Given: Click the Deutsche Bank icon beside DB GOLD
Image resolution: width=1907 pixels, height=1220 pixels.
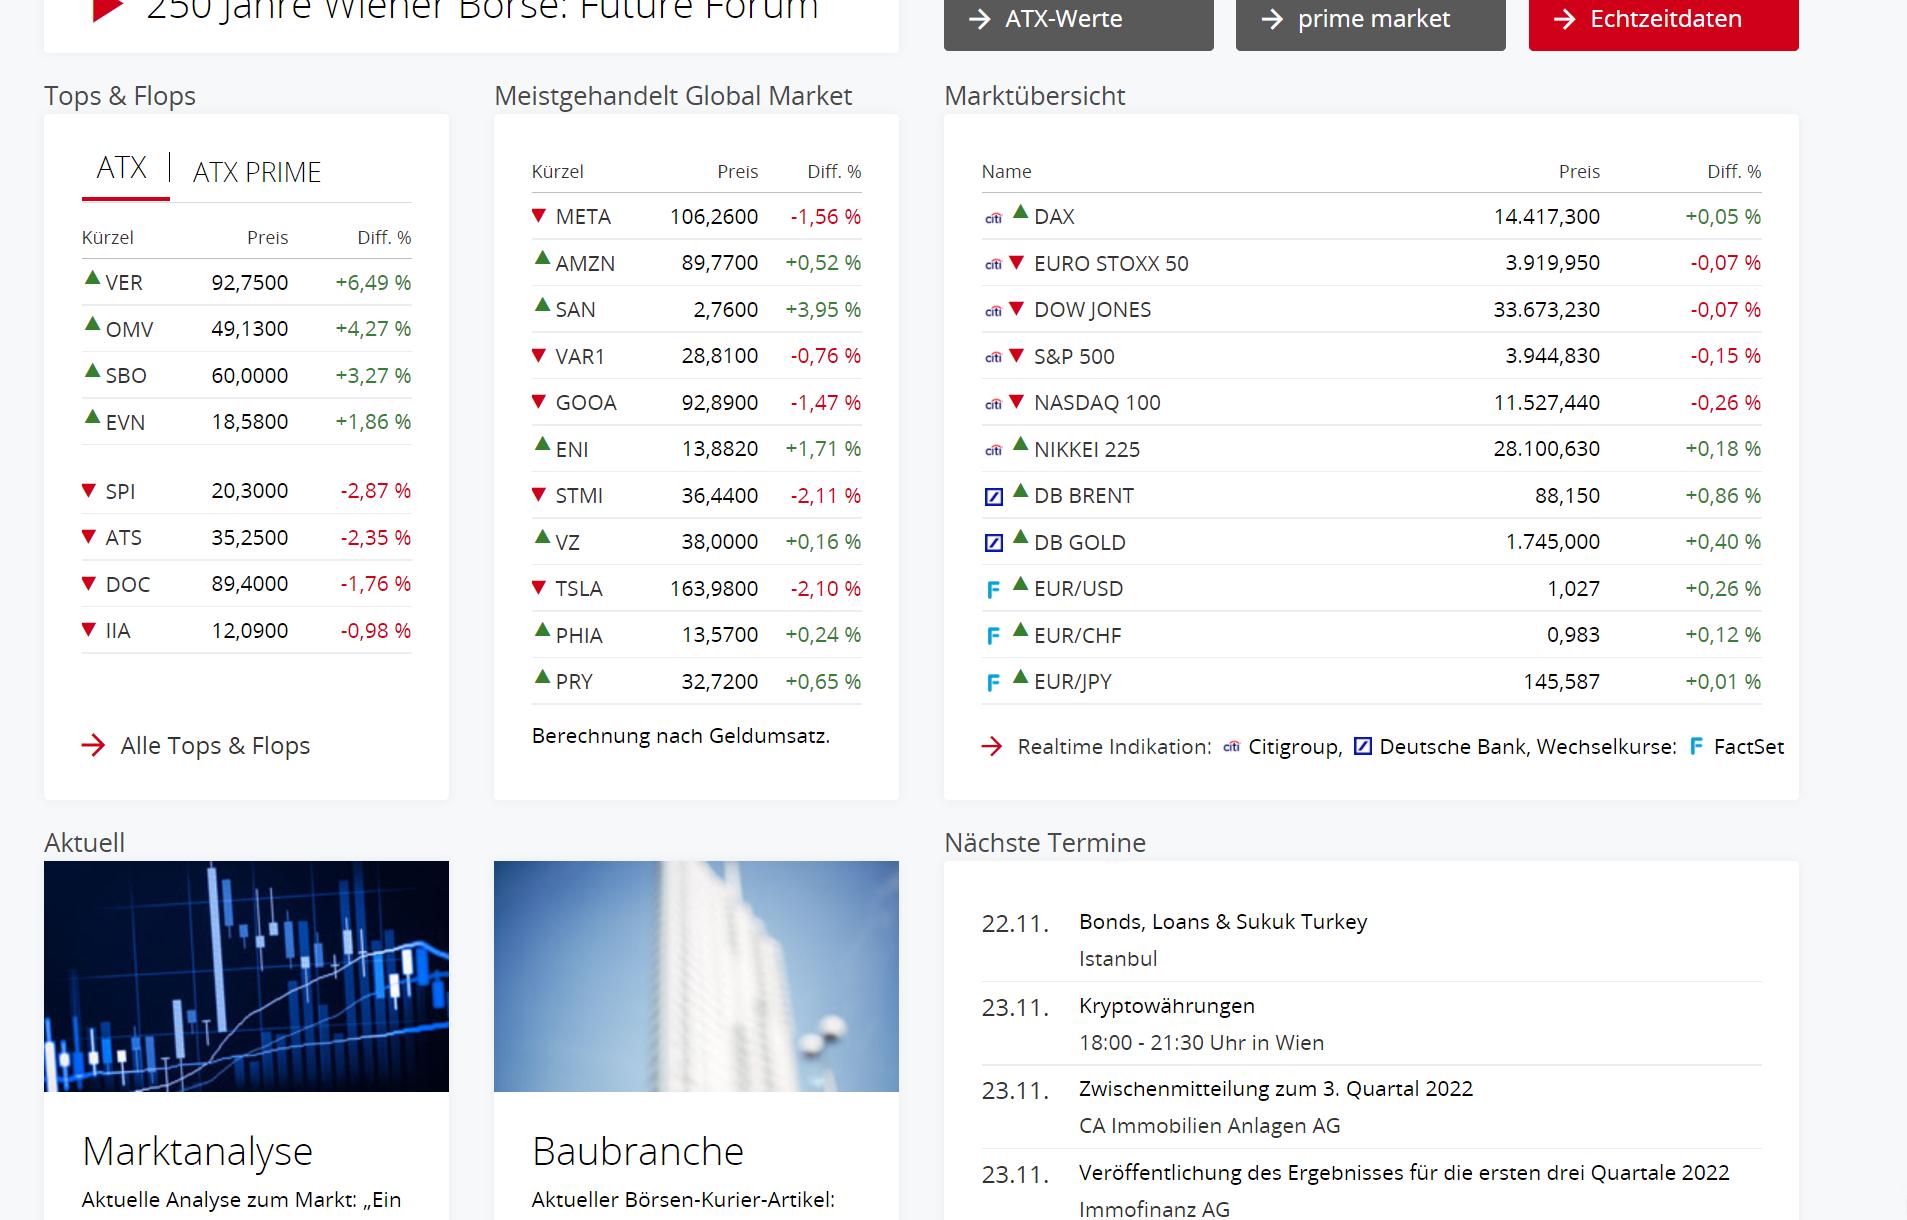Looking at the screenshot, I should [x=994, y=543].
